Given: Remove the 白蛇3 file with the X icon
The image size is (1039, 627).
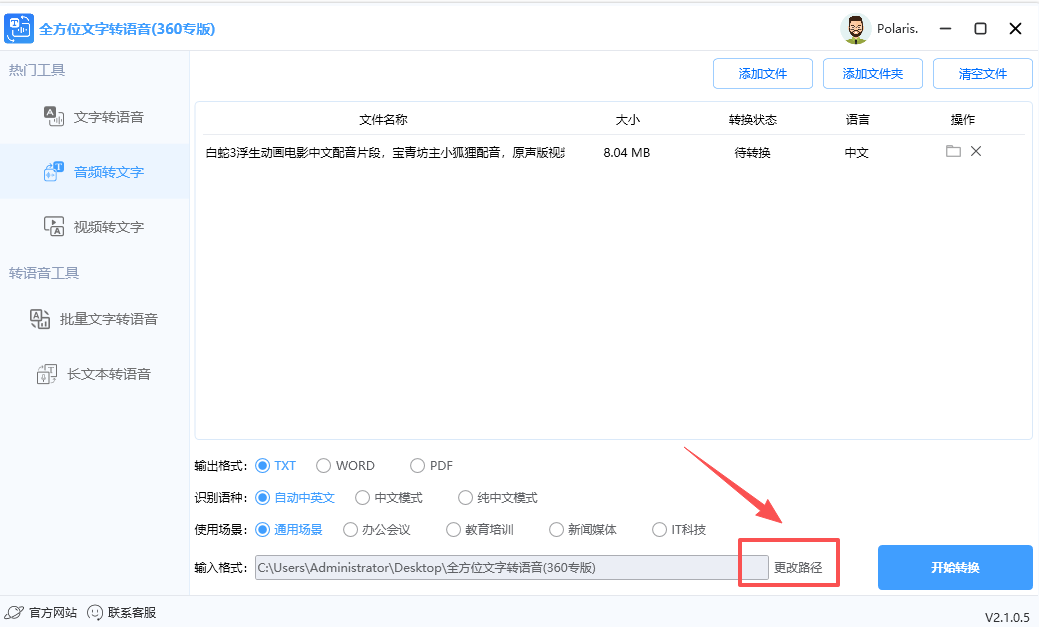Looking at the screenshot, I should 976,151.
